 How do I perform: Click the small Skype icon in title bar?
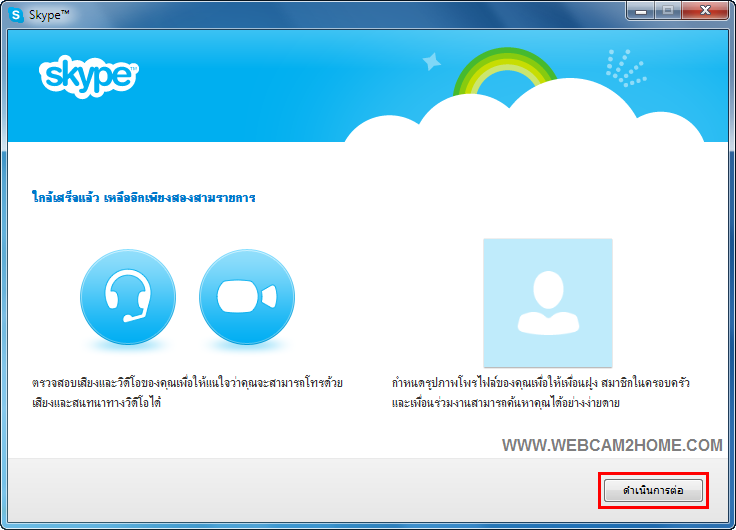[16, 12]
